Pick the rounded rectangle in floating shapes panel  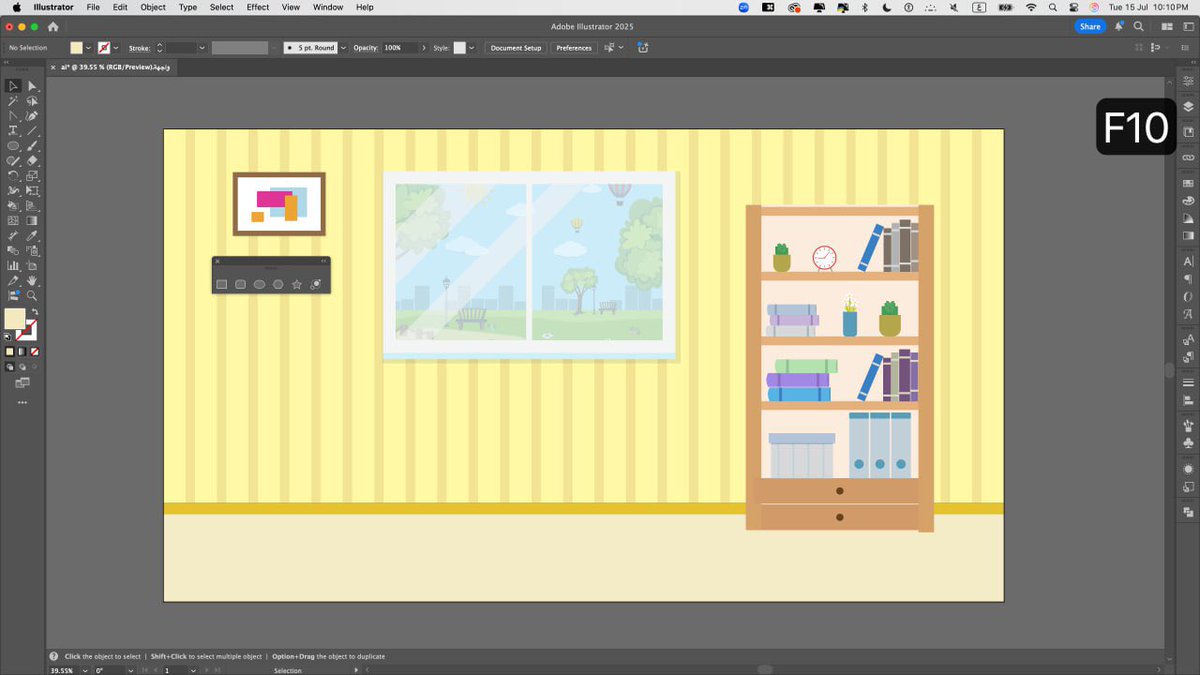241,285
